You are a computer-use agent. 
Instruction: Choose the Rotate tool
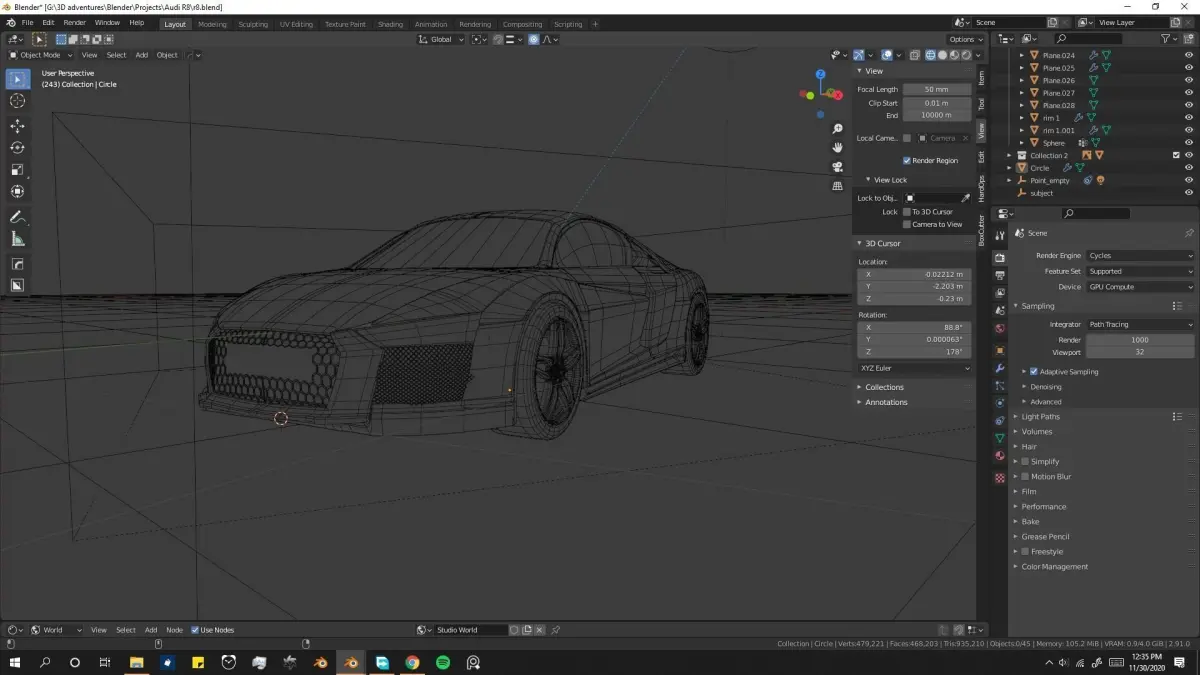18,148
